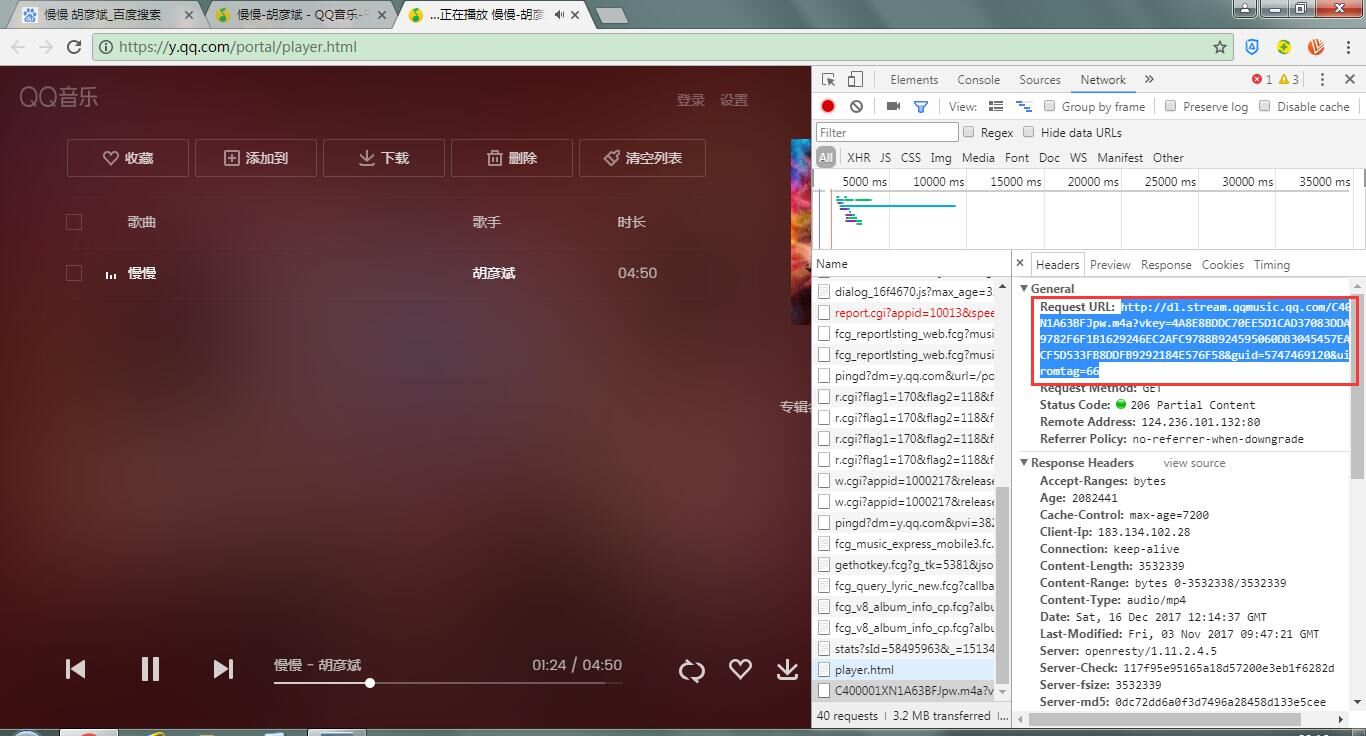Switch to the Console tab in DevTools
Viewport: 1366px width, 736px height.
pyautogui.click(x=978, y=79)
